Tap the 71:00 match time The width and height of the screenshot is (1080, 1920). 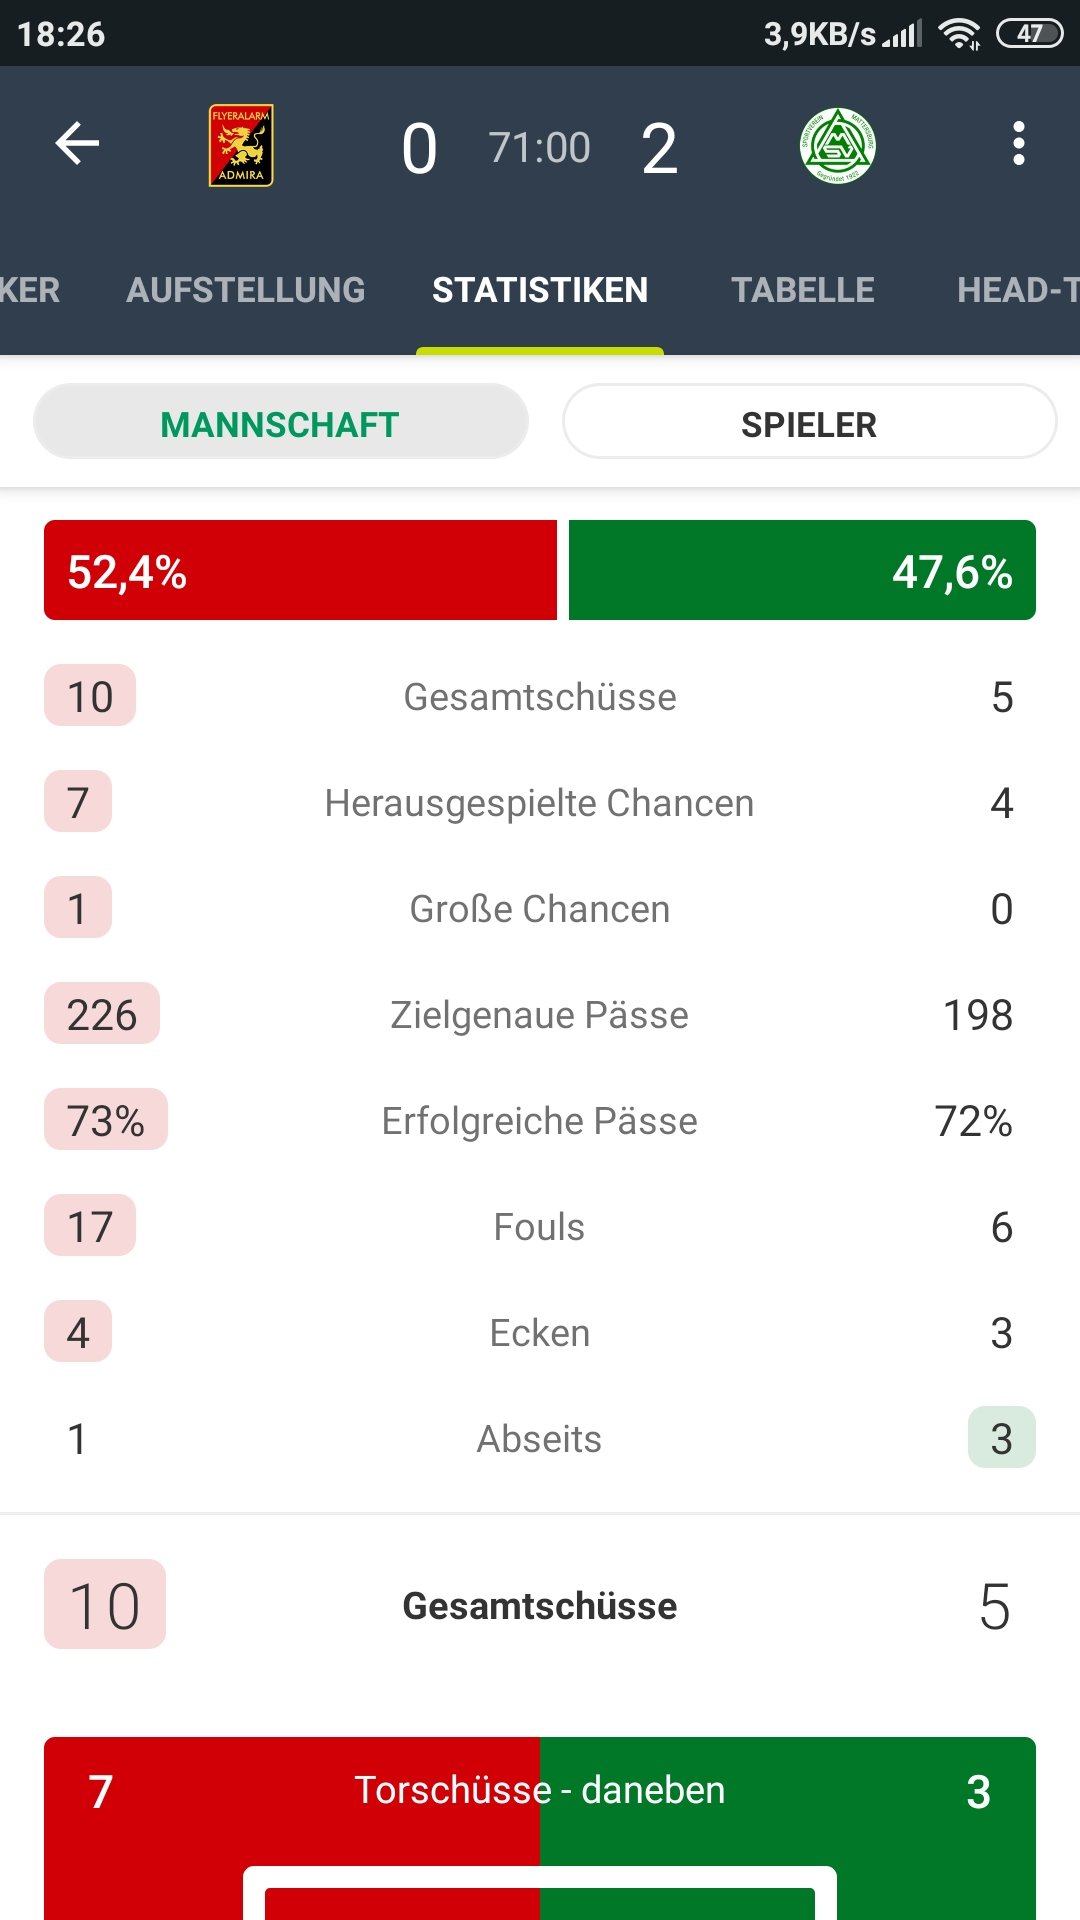click(x=540, y=148)
